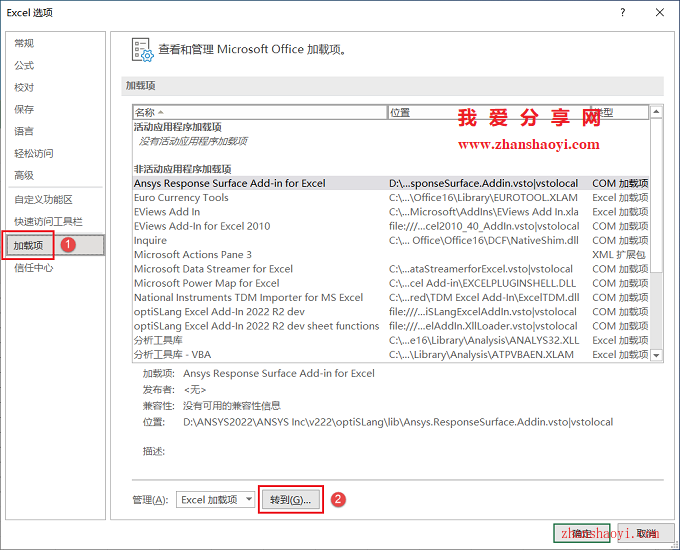Click the ATPVBAEN.XLAM location cell
The height and width of the screenshot is (550, 680).
pyautogui.click(x=481, y=355)
